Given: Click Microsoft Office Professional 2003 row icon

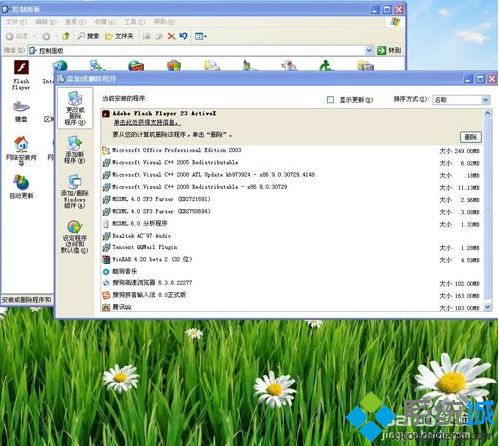Looking at the screenshot, I should (x=106, y=150).
